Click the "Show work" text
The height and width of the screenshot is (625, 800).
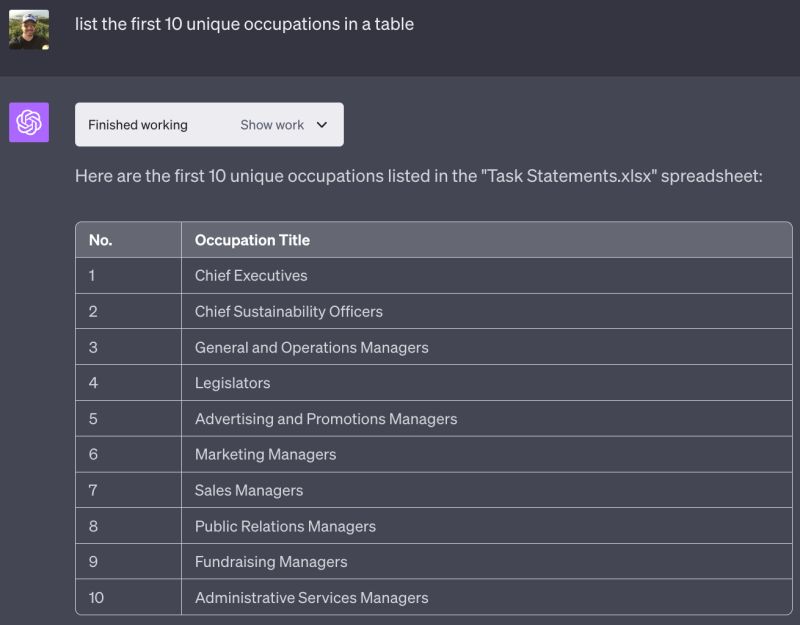[272, 125]
